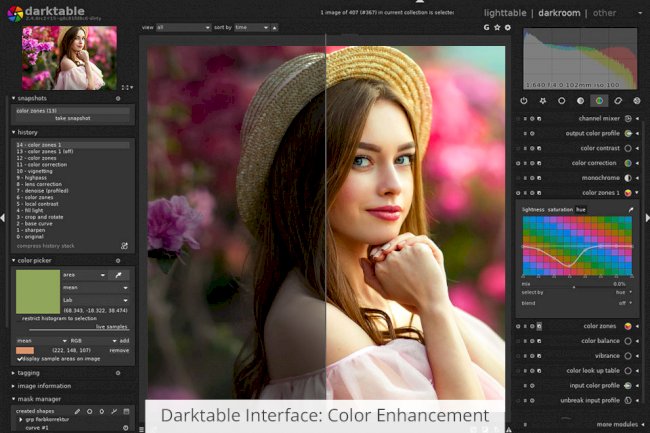Click the eyedropper in color zones module

click(630, 209)
